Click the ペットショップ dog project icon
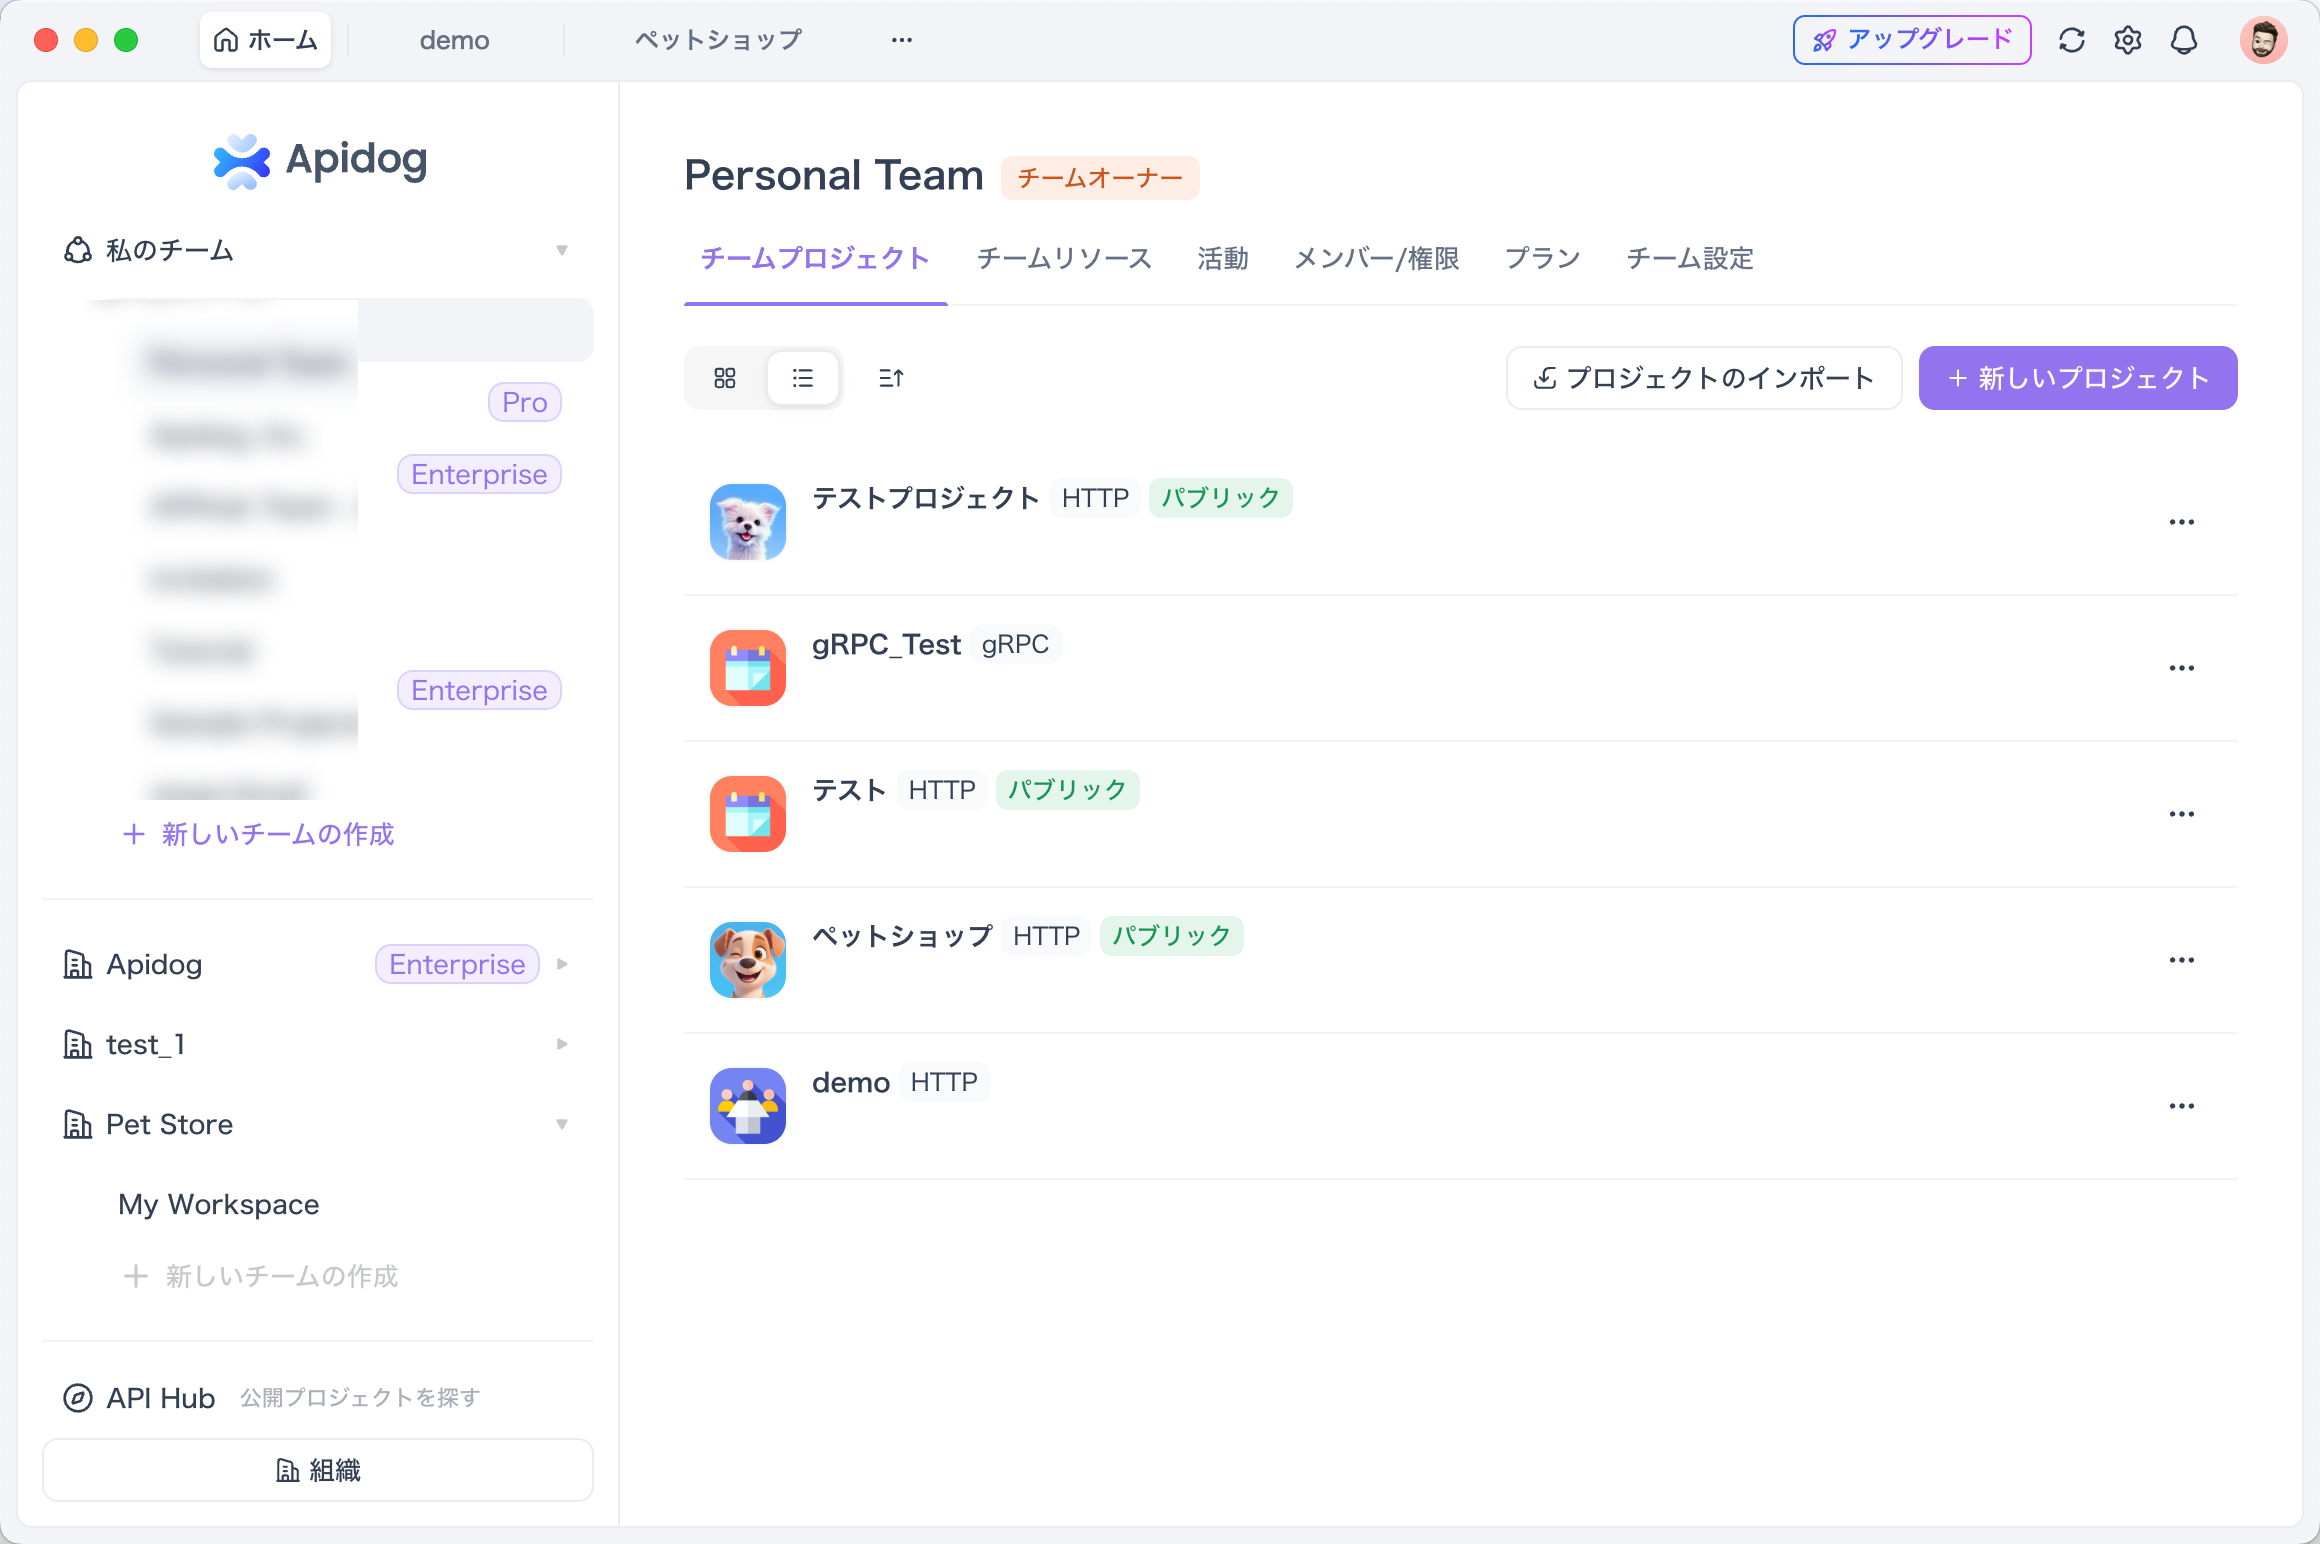The image size is (2320, 1544). click(748, 960)
